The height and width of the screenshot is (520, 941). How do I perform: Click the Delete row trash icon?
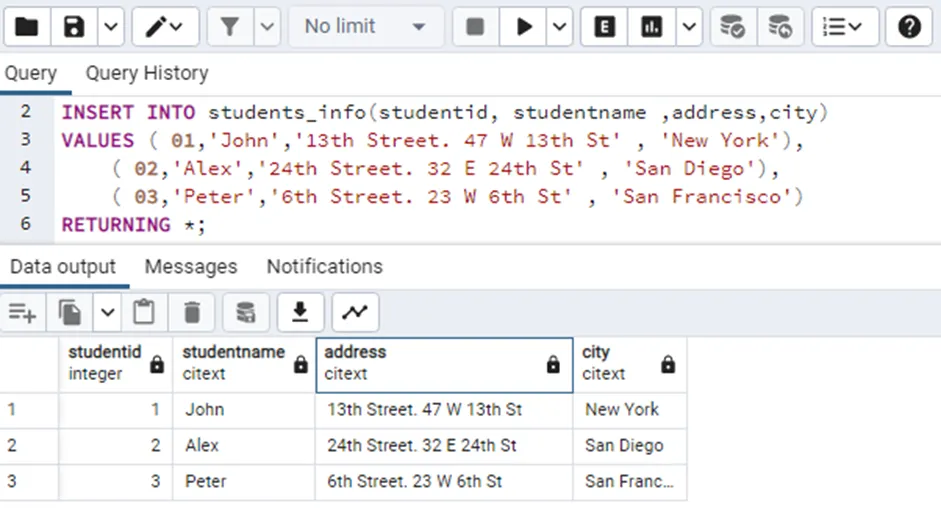(x=193, y=313)
